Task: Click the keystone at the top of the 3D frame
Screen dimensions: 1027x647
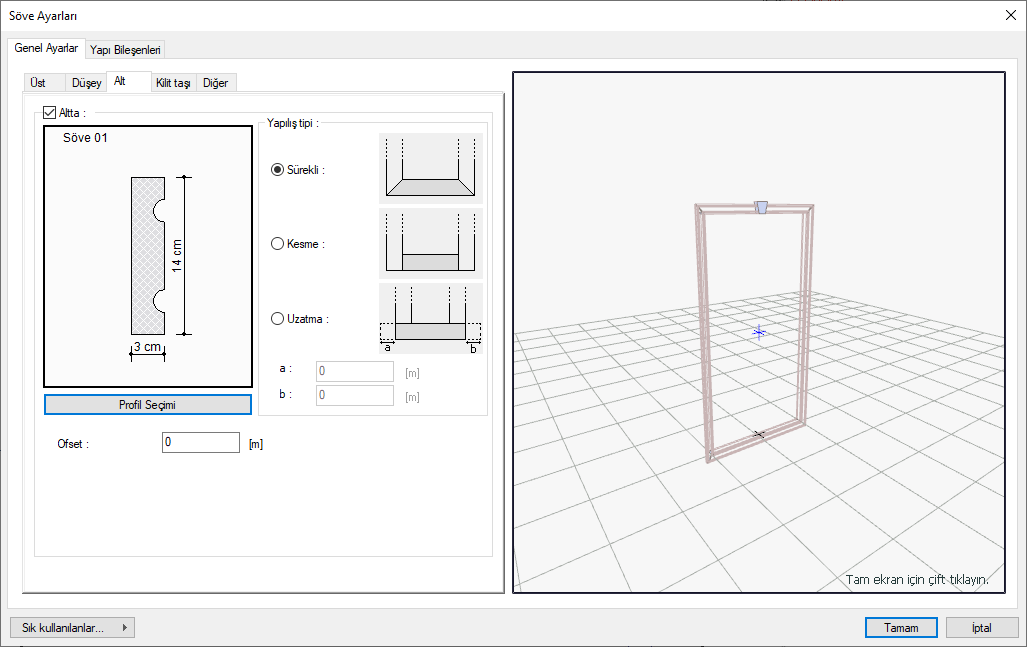Action: click(x=761, y=207)
